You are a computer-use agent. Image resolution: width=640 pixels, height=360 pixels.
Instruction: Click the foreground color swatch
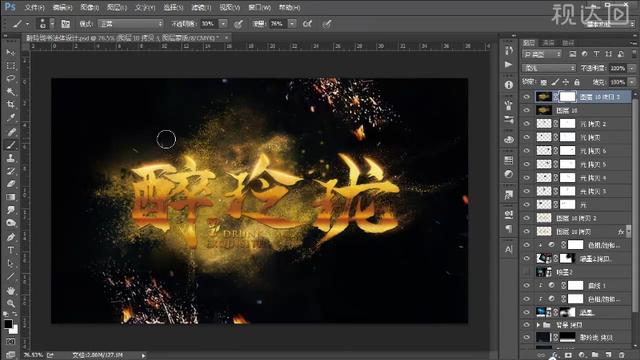tap(8, 324)
